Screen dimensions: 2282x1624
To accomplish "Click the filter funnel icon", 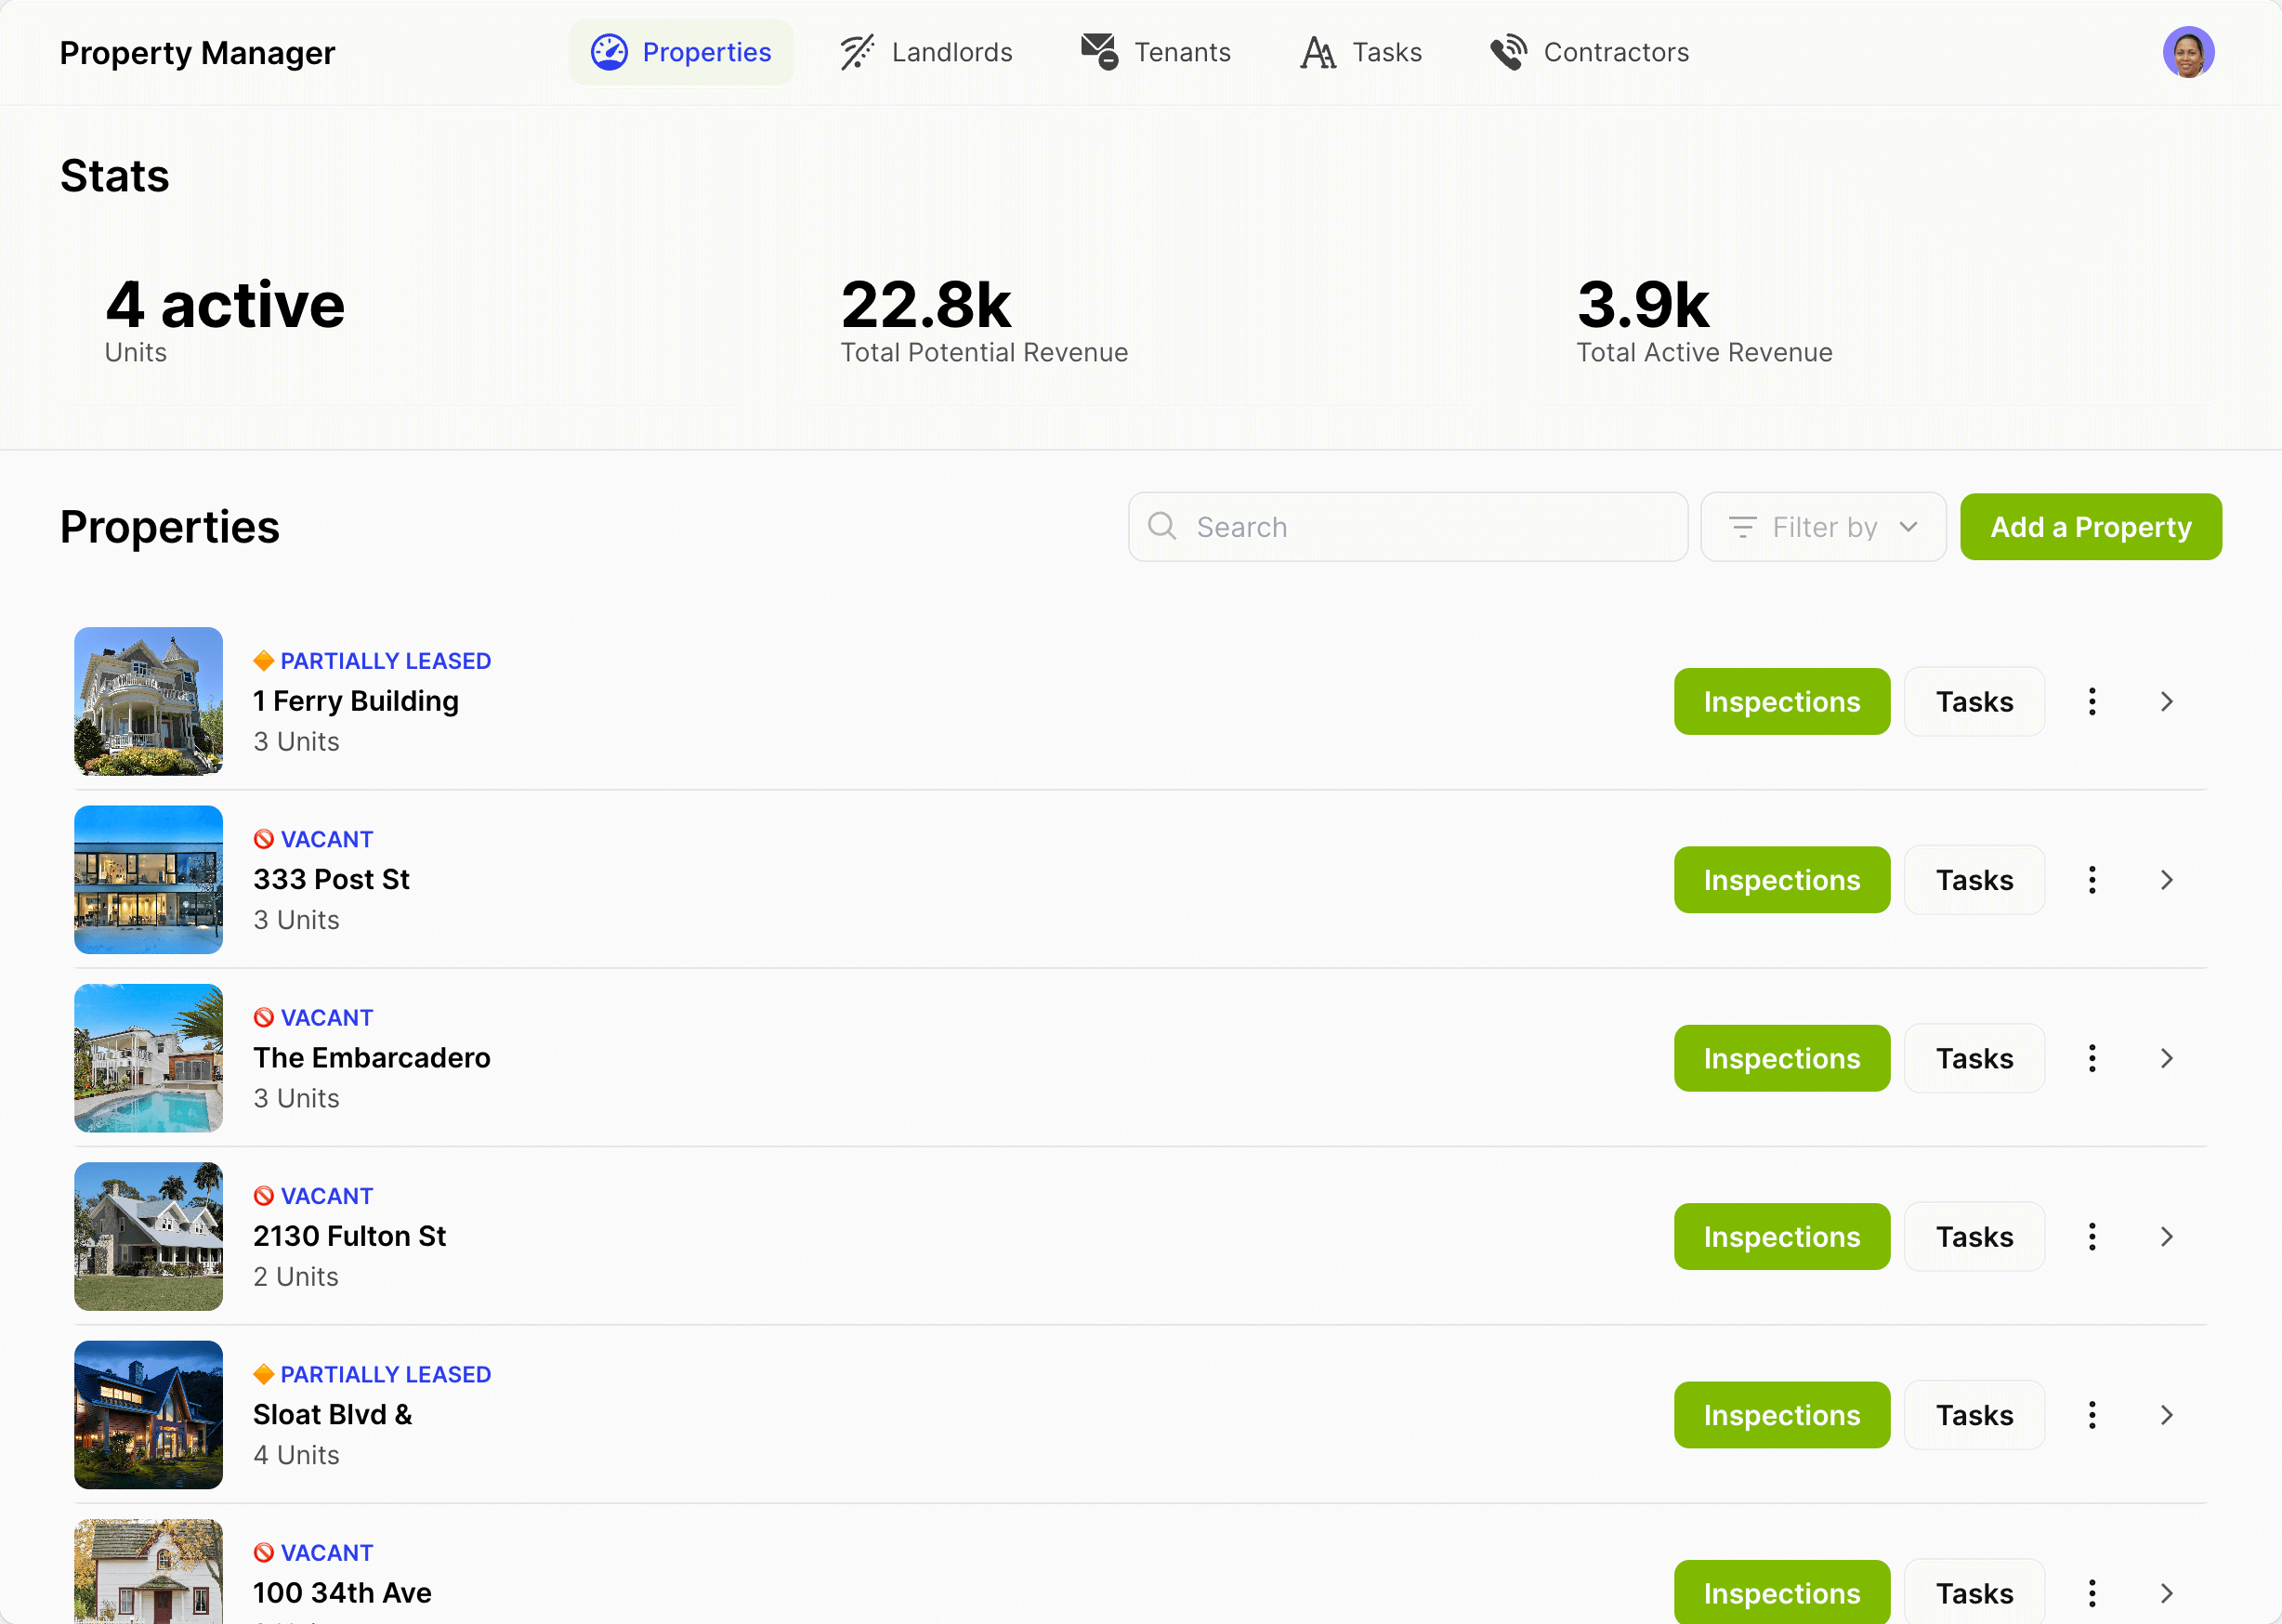I will click(1742, 526).
